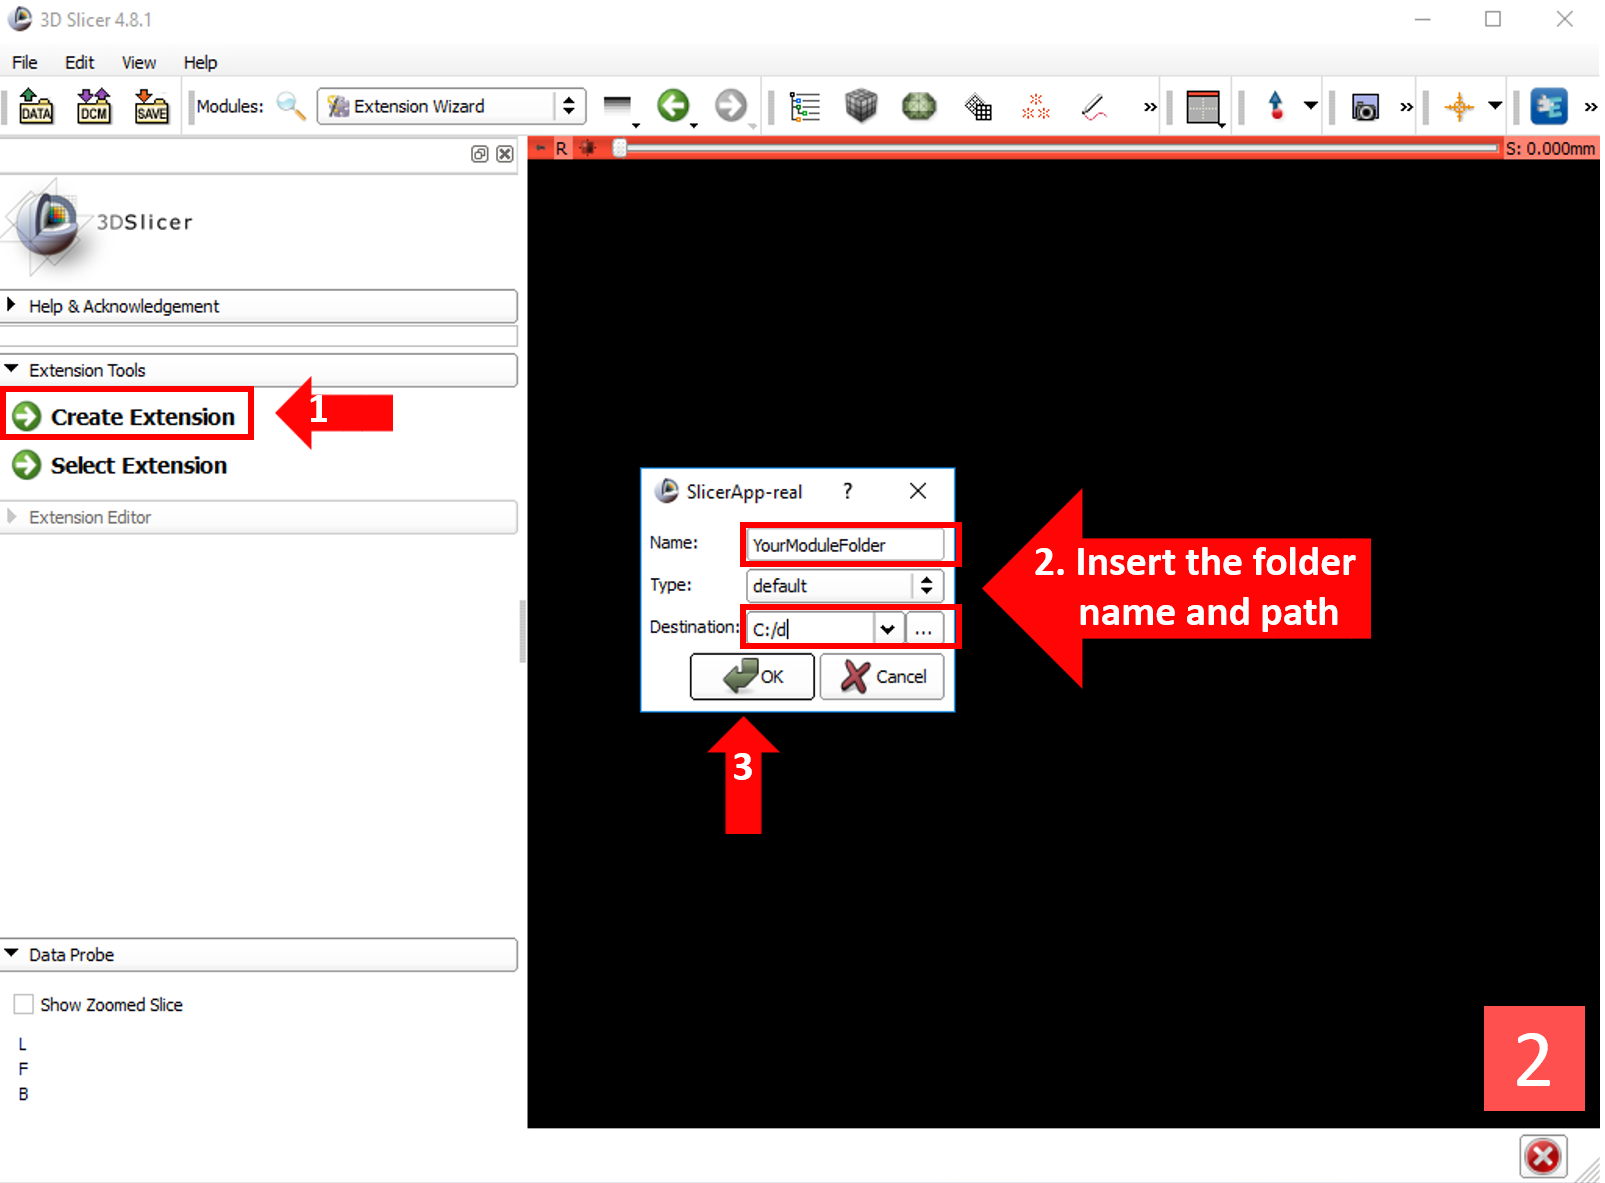Click Cancel in the dialog

[883, 677]
